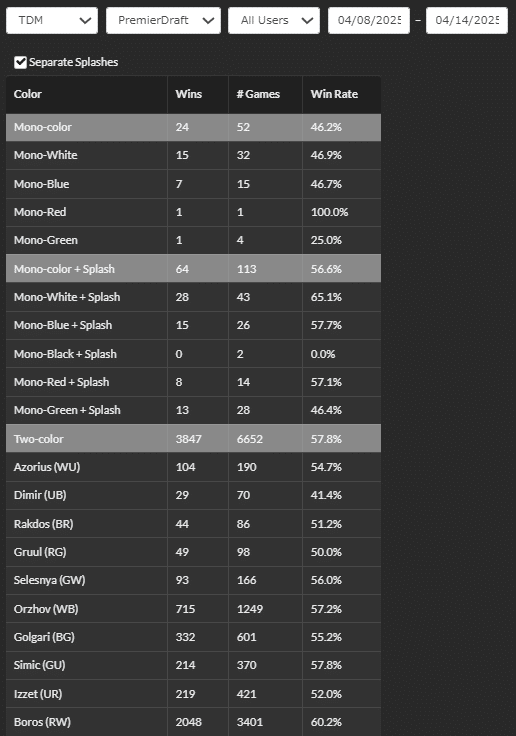Uncheck the Separate Splashes checkbox

tap(20, 62)
